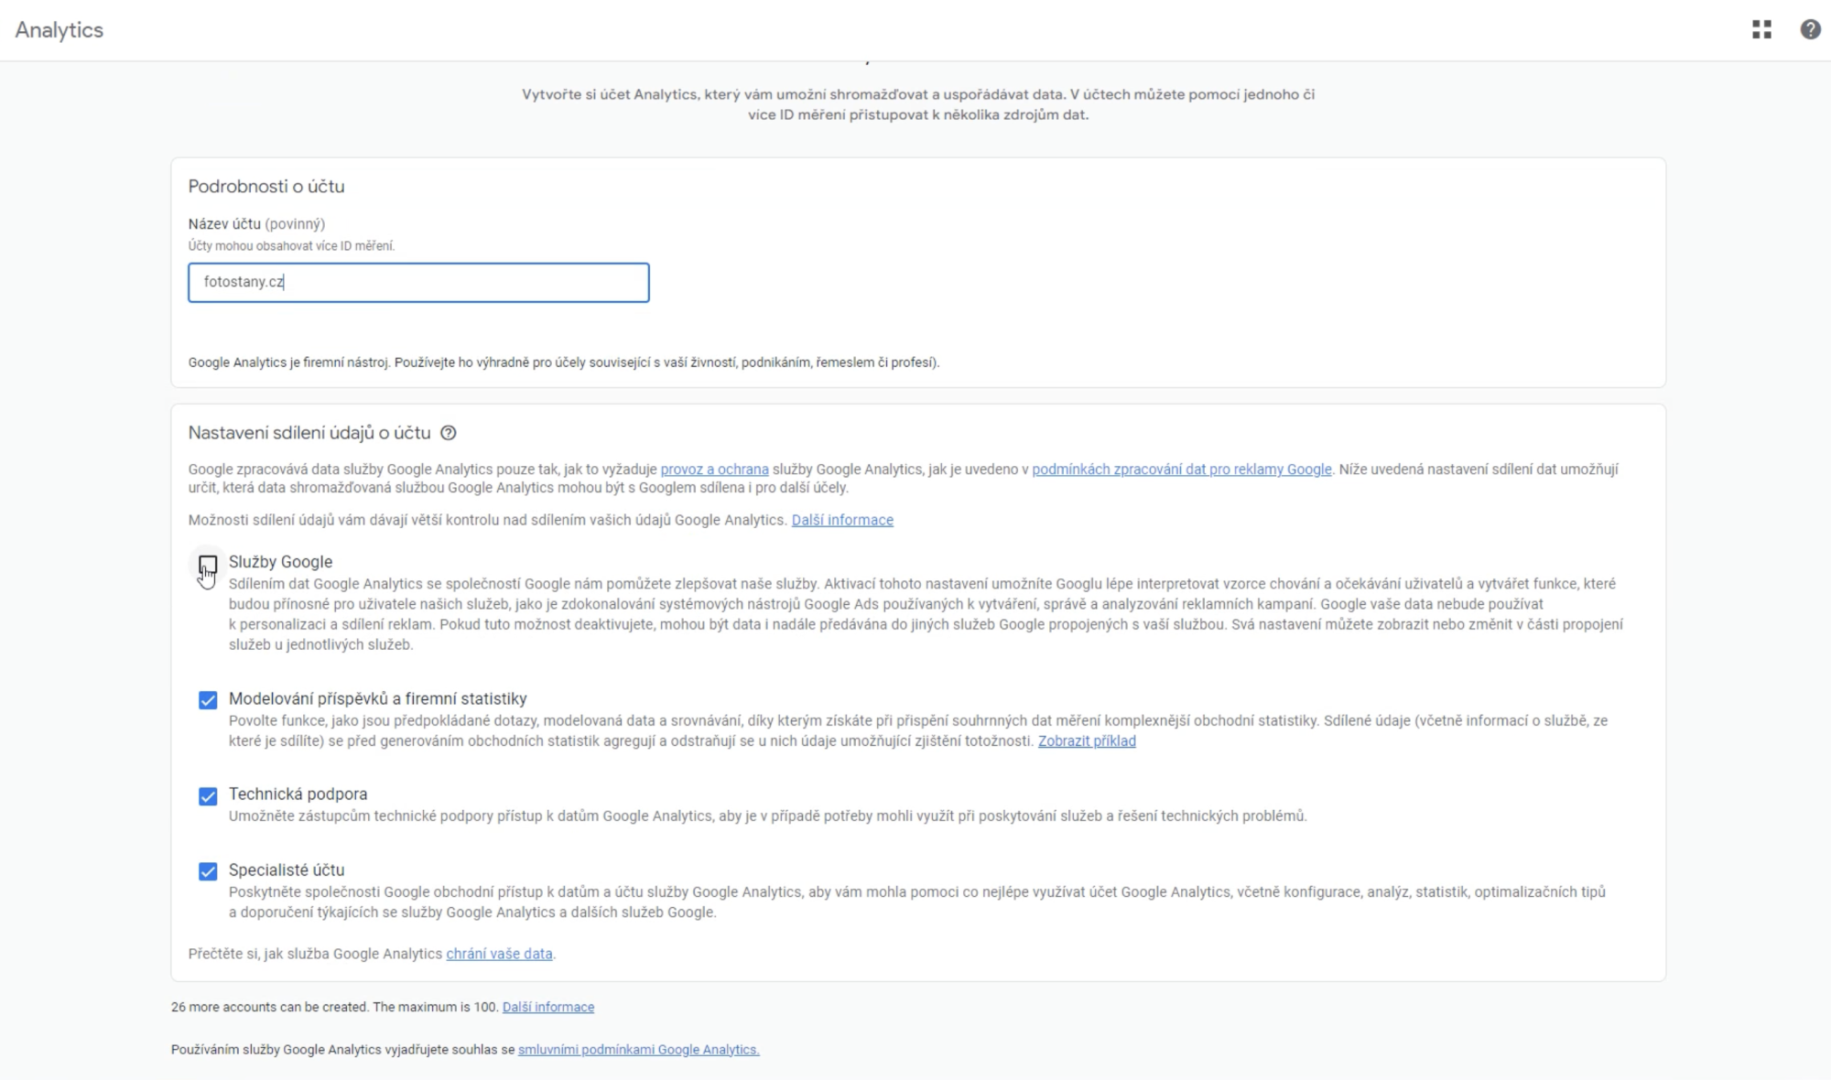Click the Podrobnosti o účtu heading
This screenshot has height=1080, width=1831.
tap(266, 186)
